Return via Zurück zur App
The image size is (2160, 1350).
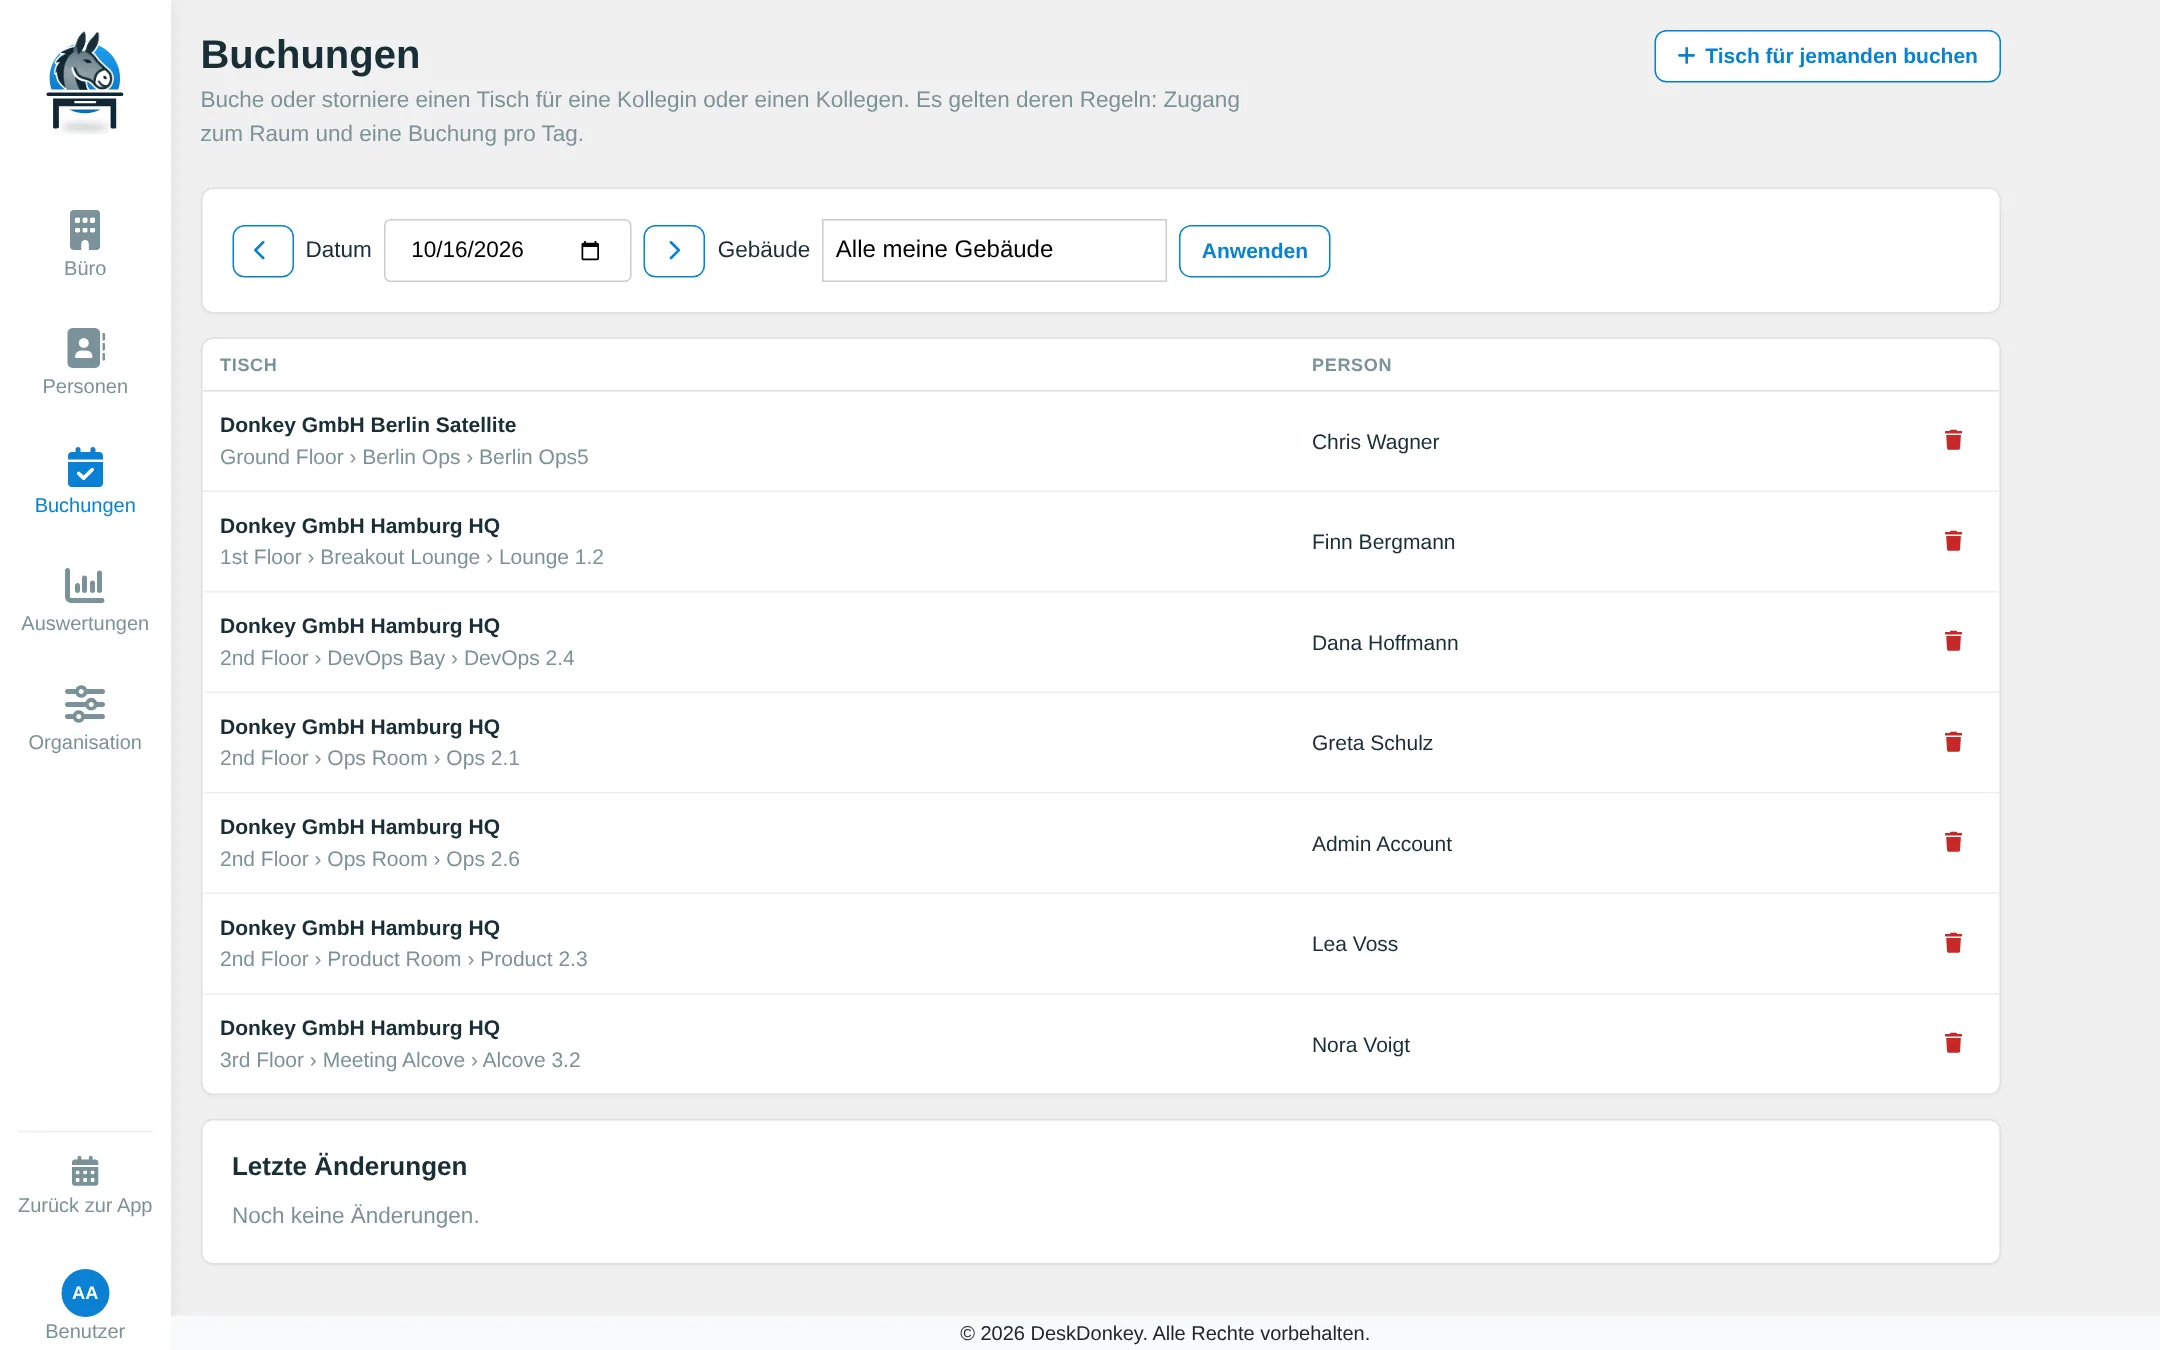[x=85, y=1185]
